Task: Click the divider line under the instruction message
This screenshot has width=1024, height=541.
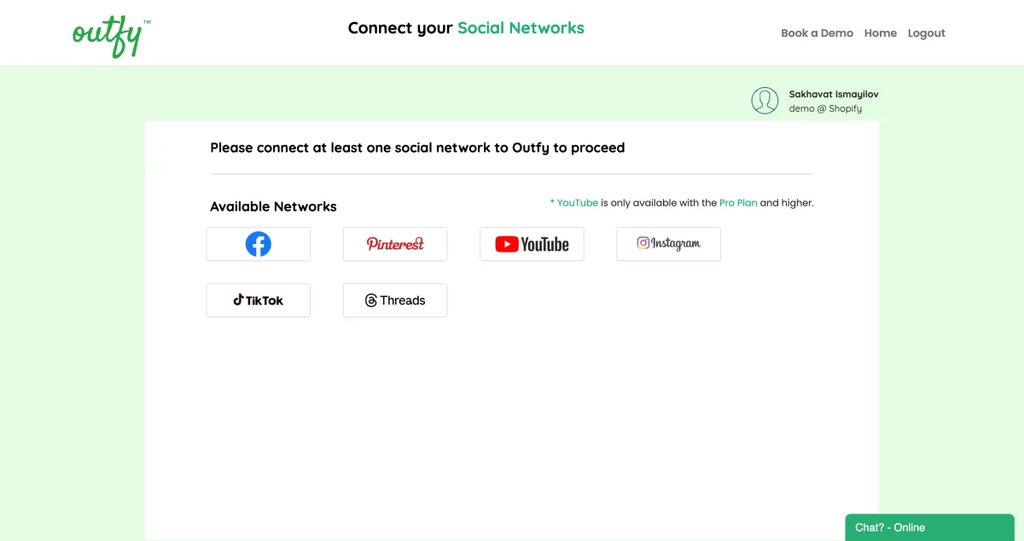Action: point(511,174)
